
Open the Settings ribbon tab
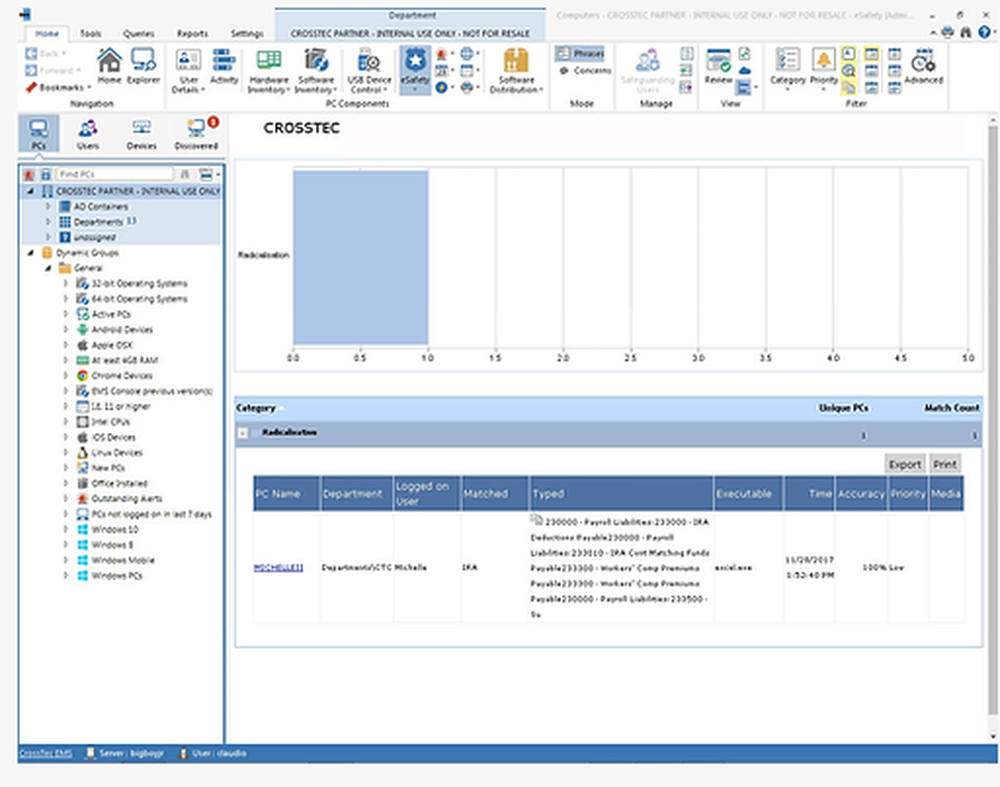coord(247,33)
